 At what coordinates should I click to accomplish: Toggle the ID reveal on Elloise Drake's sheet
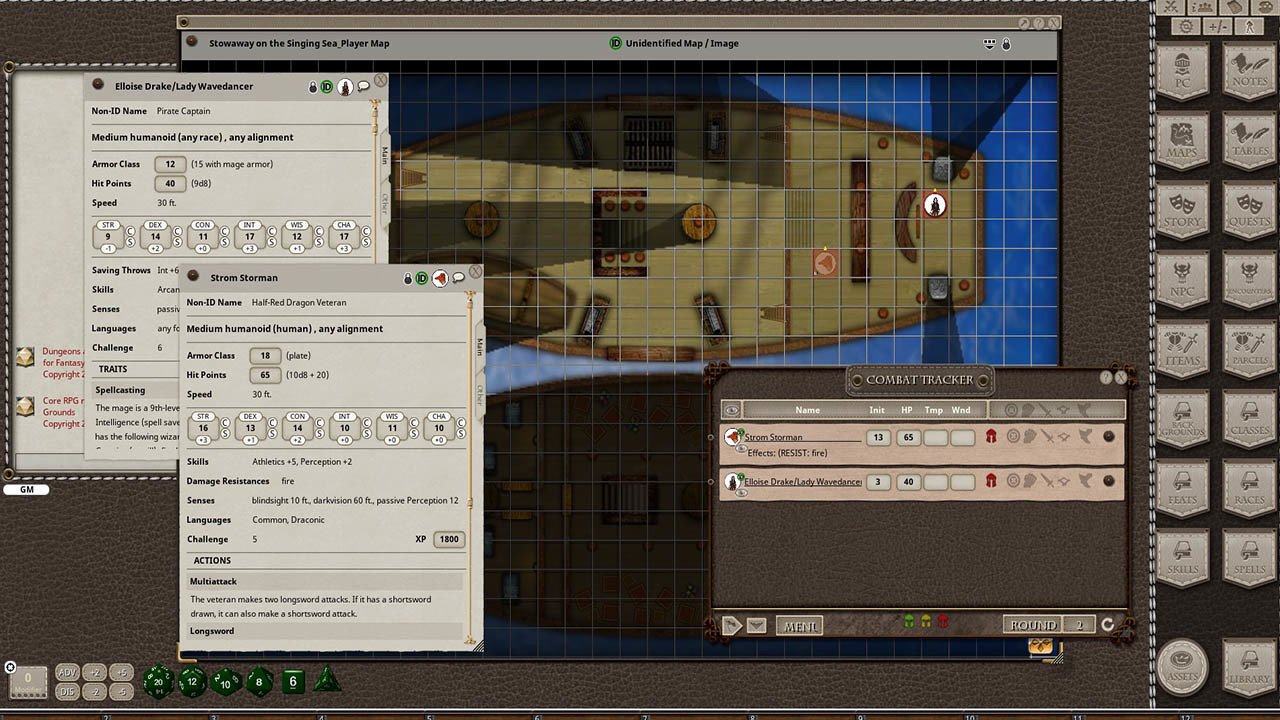[326, 87]
